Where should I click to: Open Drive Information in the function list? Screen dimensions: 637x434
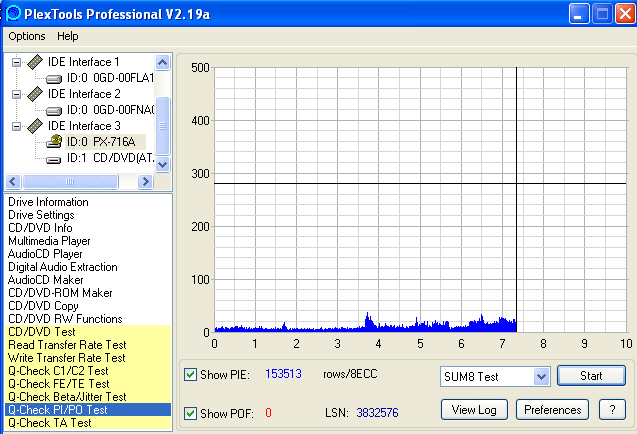coord(48,202)
